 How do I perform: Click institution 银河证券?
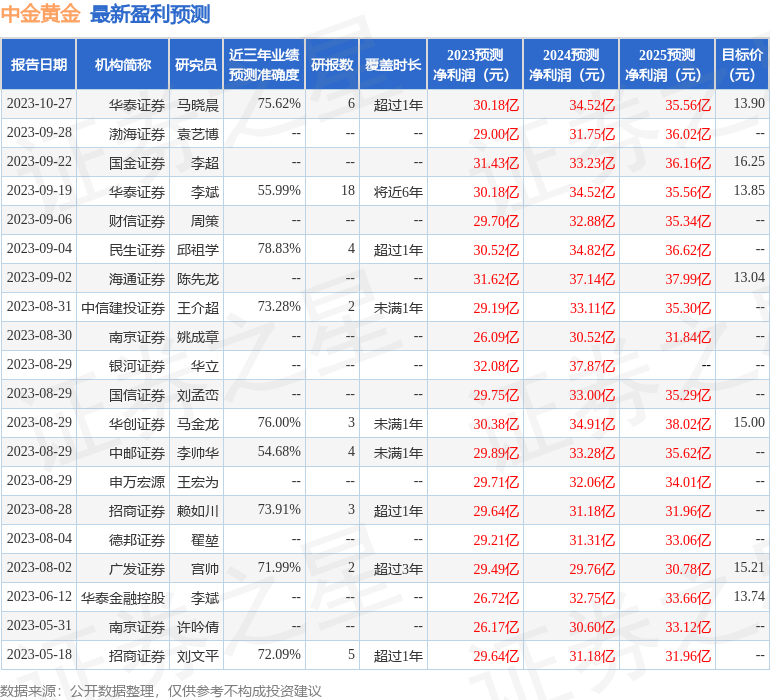tap(137, 366)
